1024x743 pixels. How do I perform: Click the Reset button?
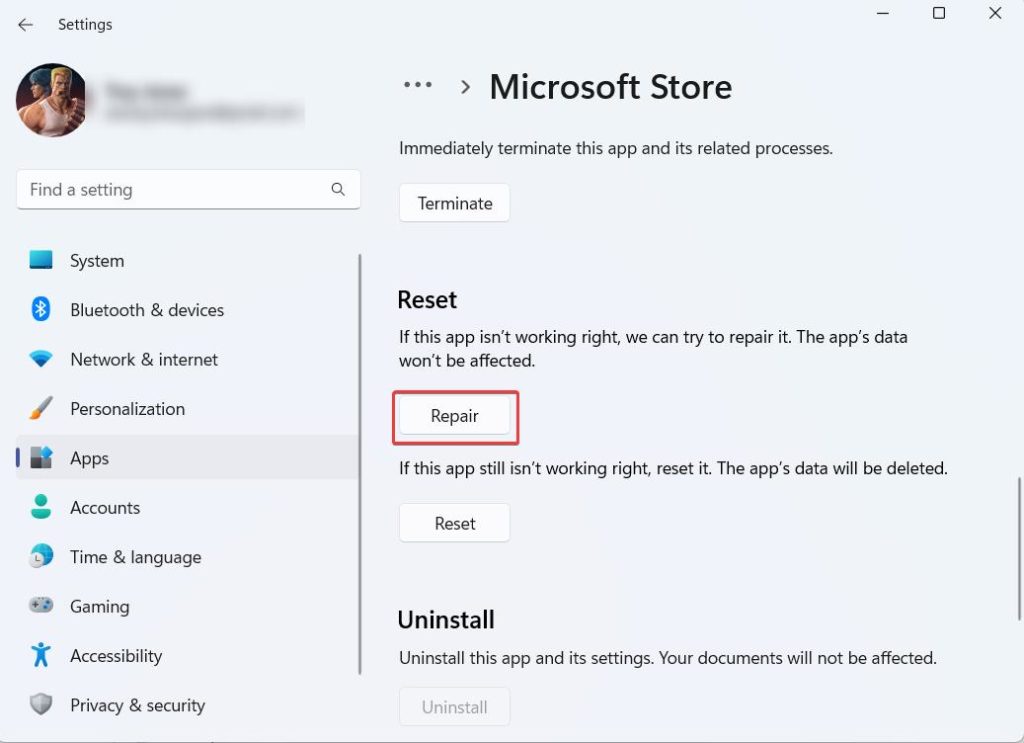455,523
